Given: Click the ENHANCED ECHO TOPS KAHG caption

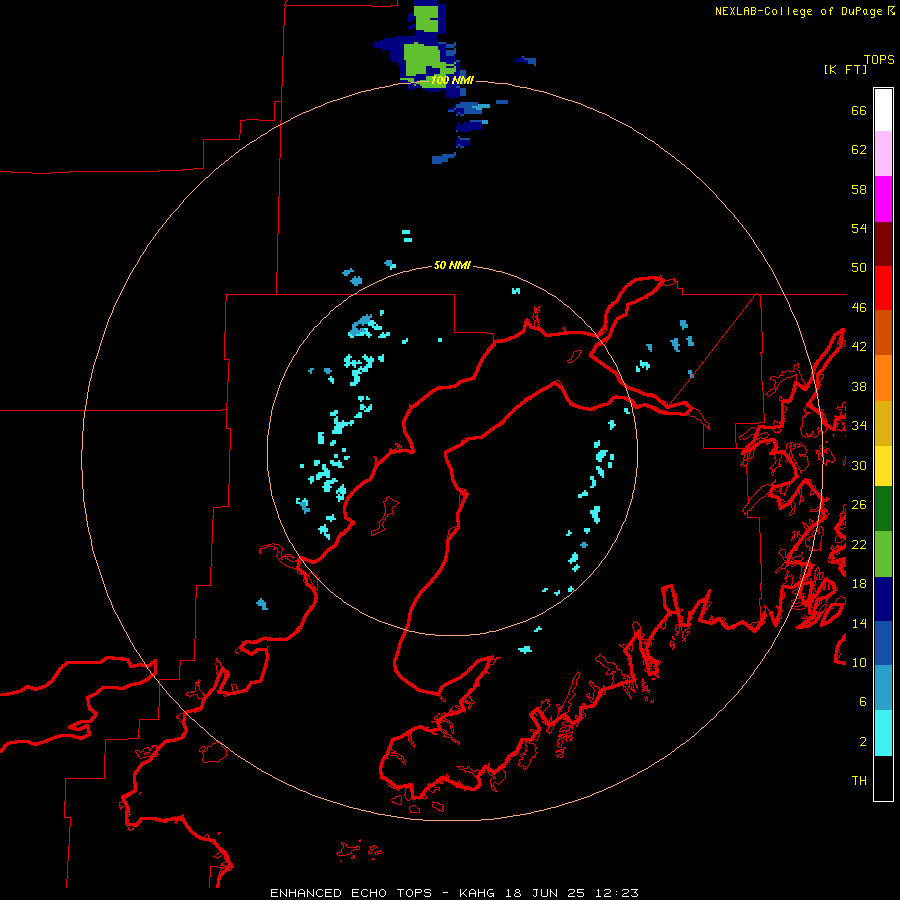Looking at the screenshot, I should click(454, 893).
